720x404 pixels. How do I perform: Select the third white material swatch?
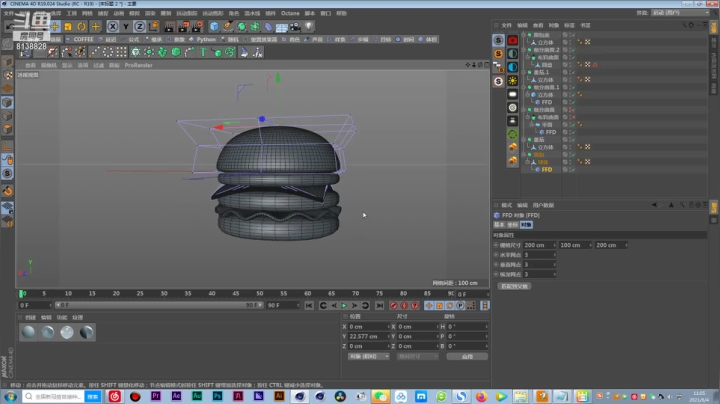[67, 332]
